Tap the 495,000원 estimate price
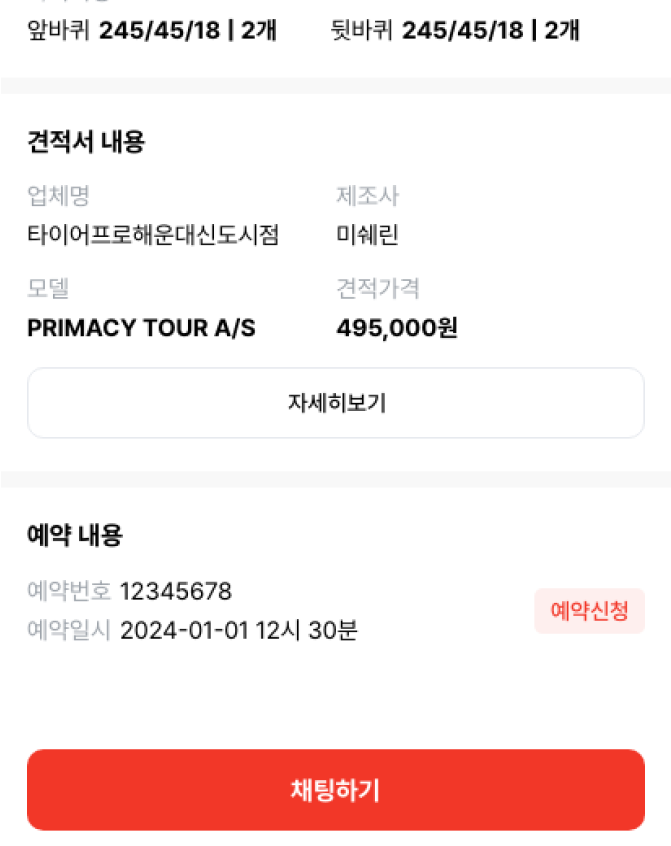 coord(397,328)
